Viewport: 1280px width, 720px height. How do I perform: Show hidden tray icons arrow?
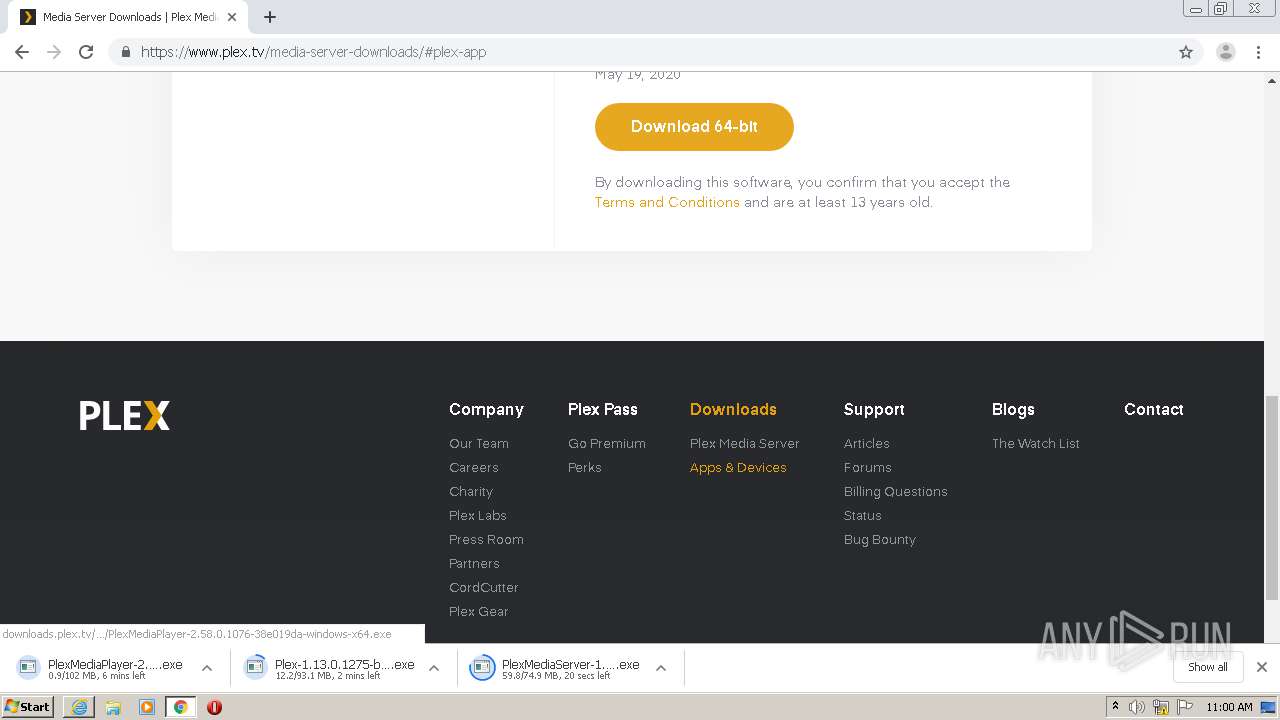[1115, 707]
